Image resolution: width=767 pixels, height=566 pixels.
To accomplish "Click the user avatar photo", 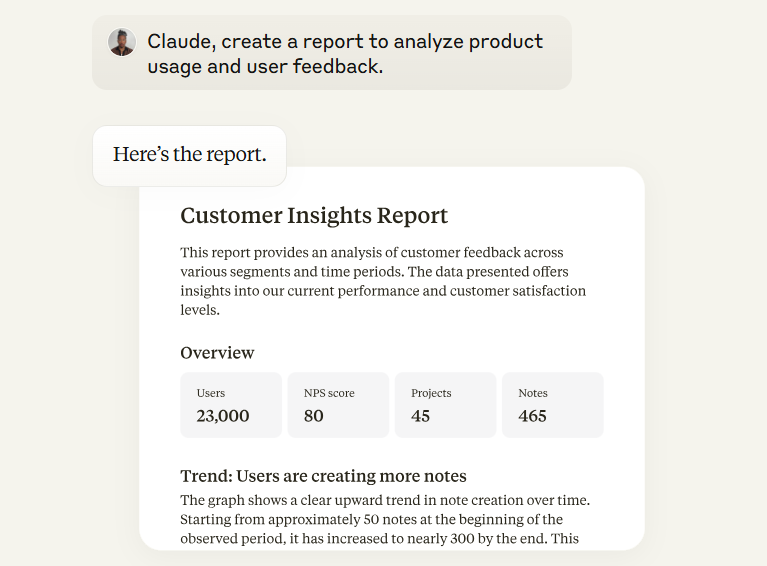I will pos(122,42).
